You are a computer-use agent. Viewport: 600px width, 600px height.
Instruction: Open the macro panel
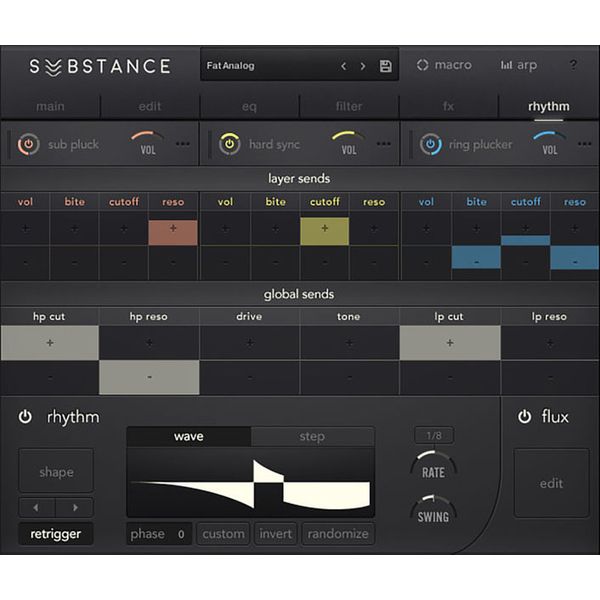pyautogui.click(x=444, y=65)
